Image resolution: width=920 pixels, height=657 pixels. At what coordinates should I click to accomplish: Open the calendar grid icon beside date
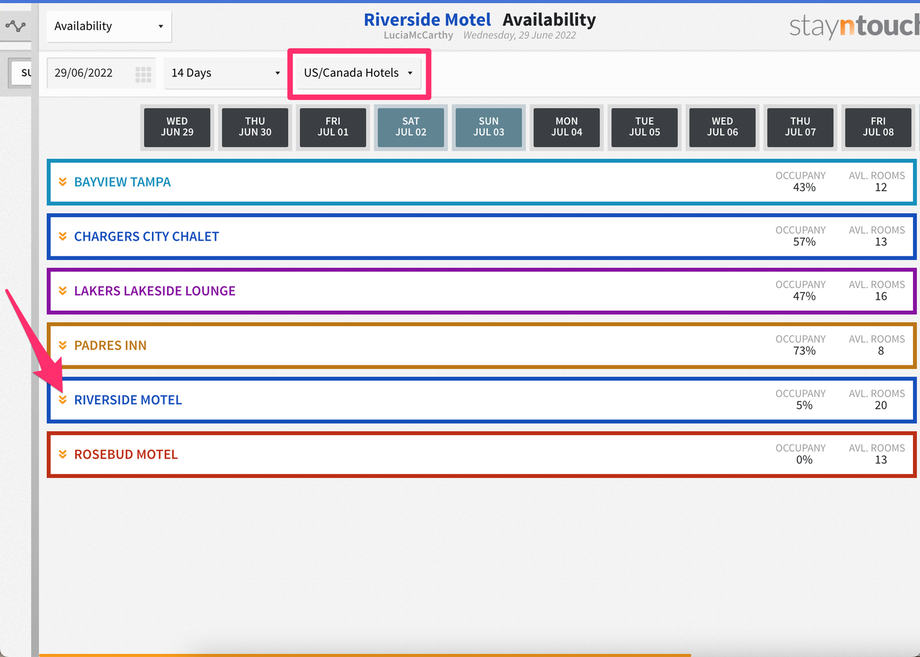[143, 73]
